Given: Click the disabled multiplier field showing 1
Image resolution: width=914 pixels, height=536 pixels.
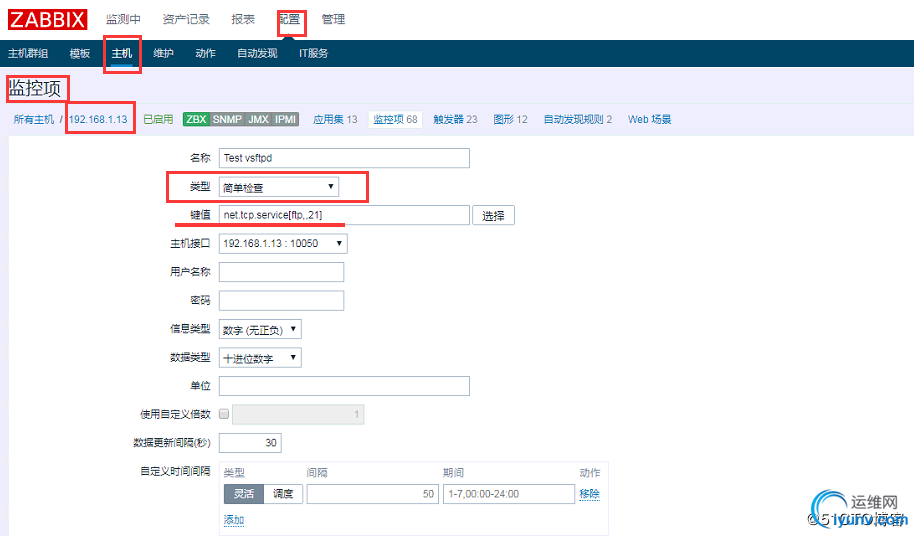Looking at the screenshot, I should coord(298,414).
